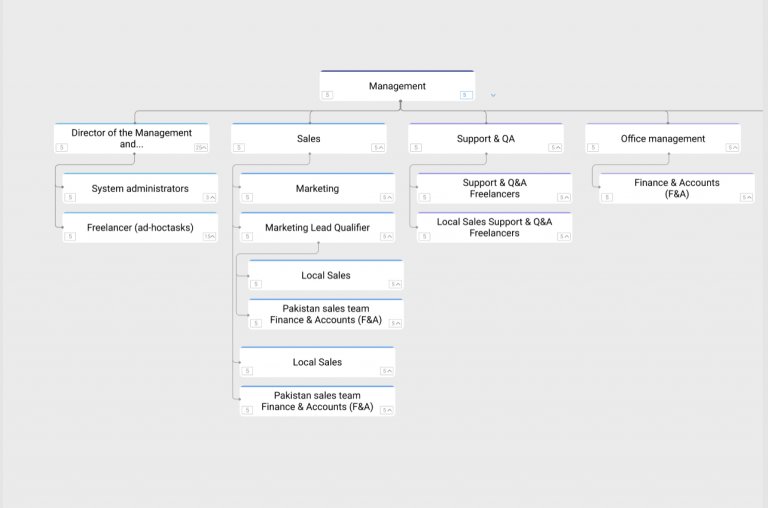
Task: Click member count badge on Support & QA node
Action: pyautogui.click(x=416, y=147)
